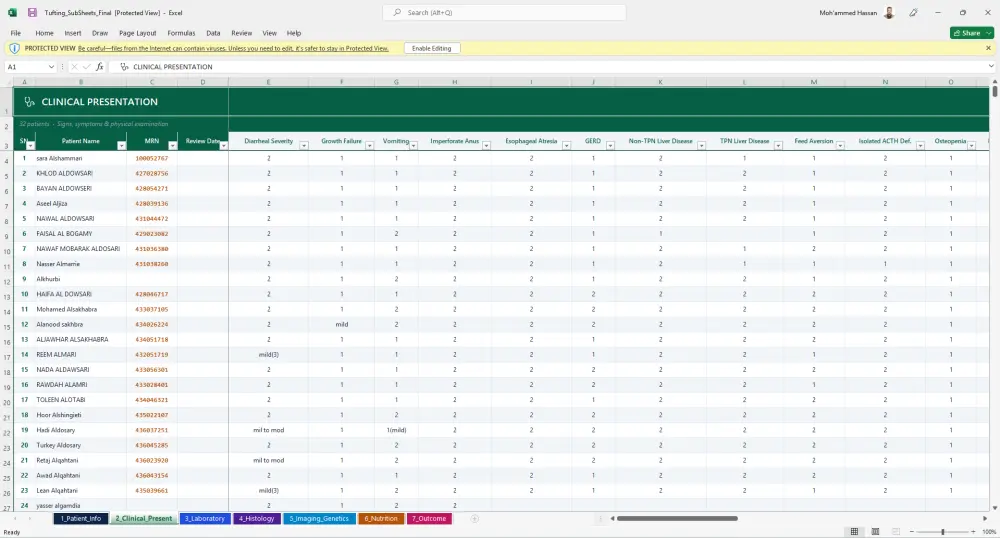
Task: Add a new sheet with plus icon
Action: pyautogui.click(x=474, y=519)
